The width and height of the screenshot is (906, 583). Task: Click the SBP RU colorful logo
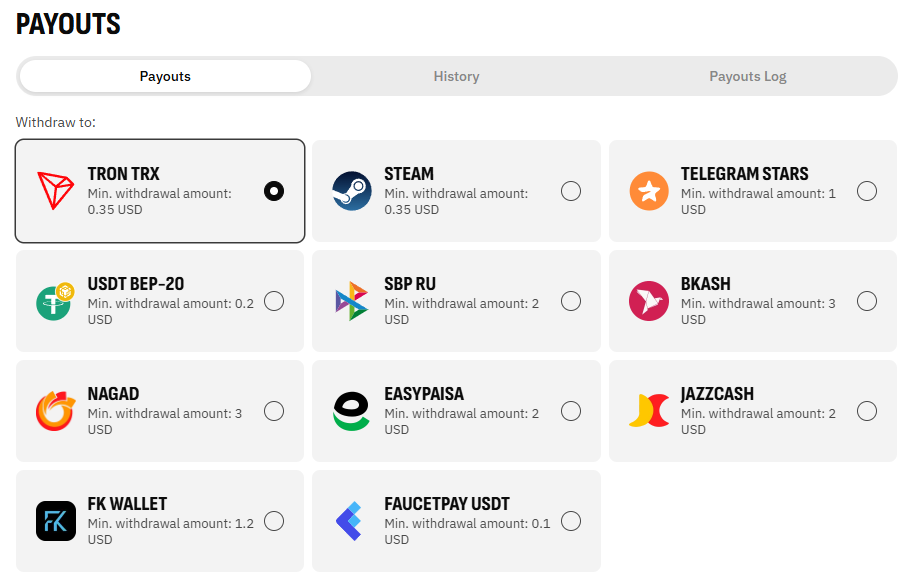352,301
